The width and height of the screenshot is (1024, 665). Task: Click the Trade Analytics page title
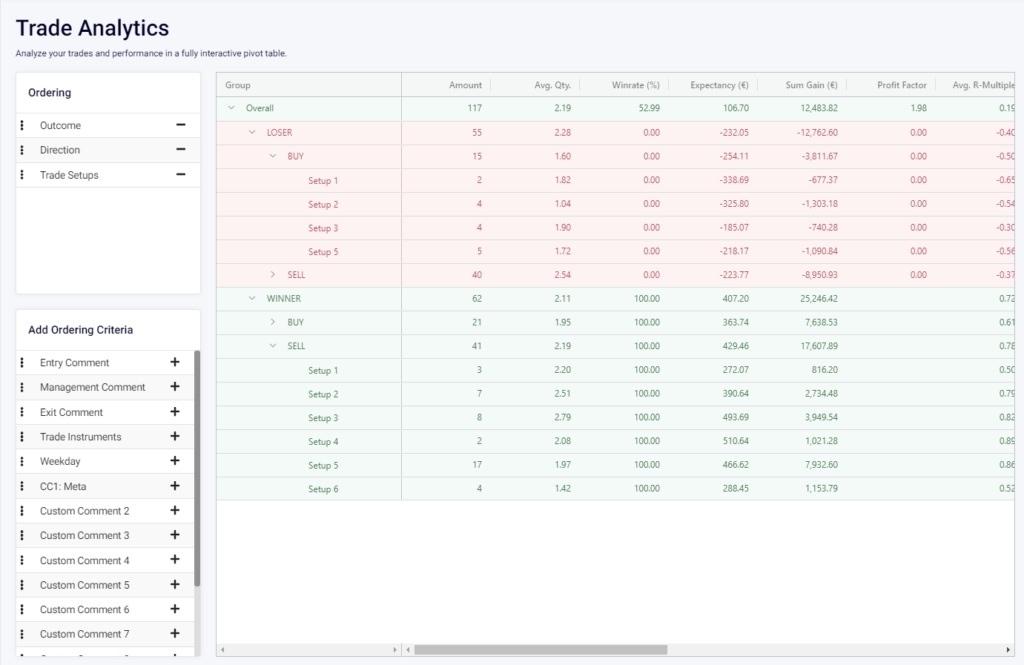tap(92, 28)
